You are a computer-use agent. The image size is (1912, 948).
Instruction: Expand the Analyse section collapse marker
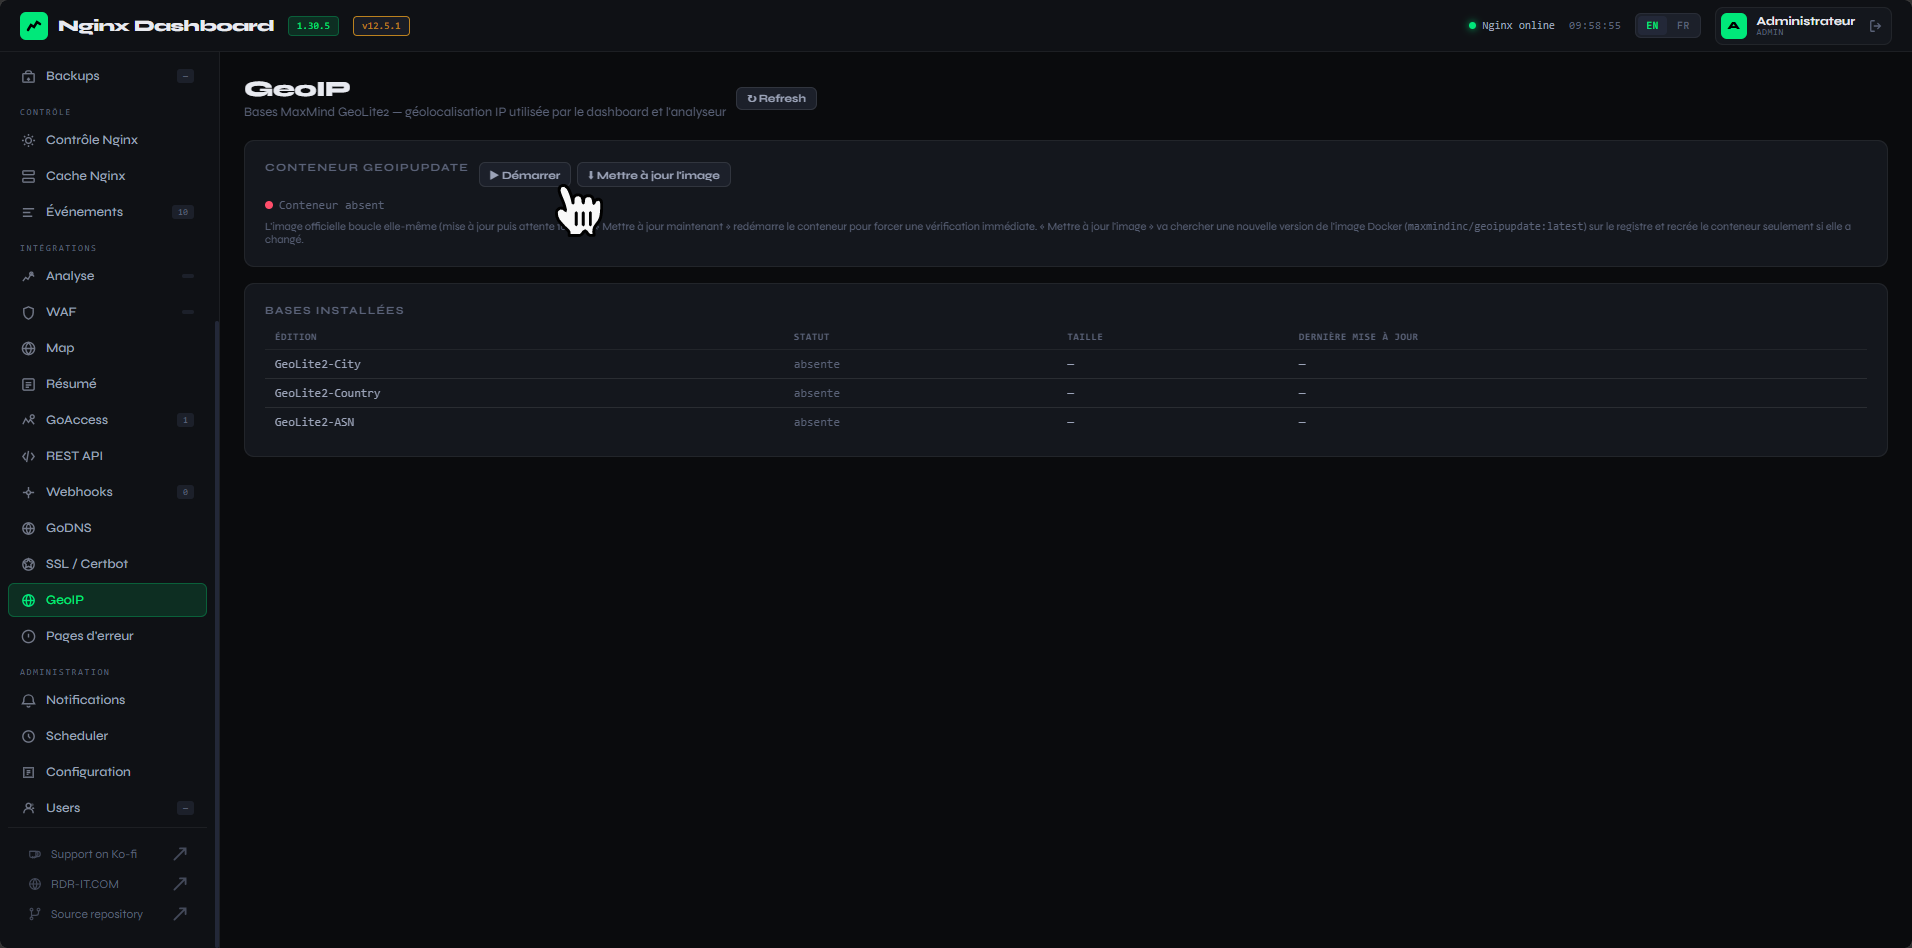[x=187, y=276]
